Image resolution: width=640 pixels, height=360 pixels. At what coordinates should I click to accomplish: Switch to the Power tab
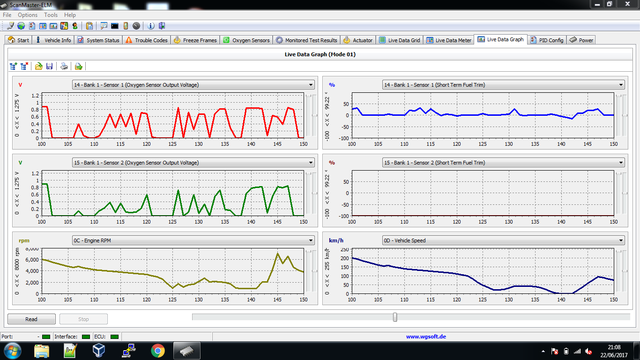[x=581, y=40]
